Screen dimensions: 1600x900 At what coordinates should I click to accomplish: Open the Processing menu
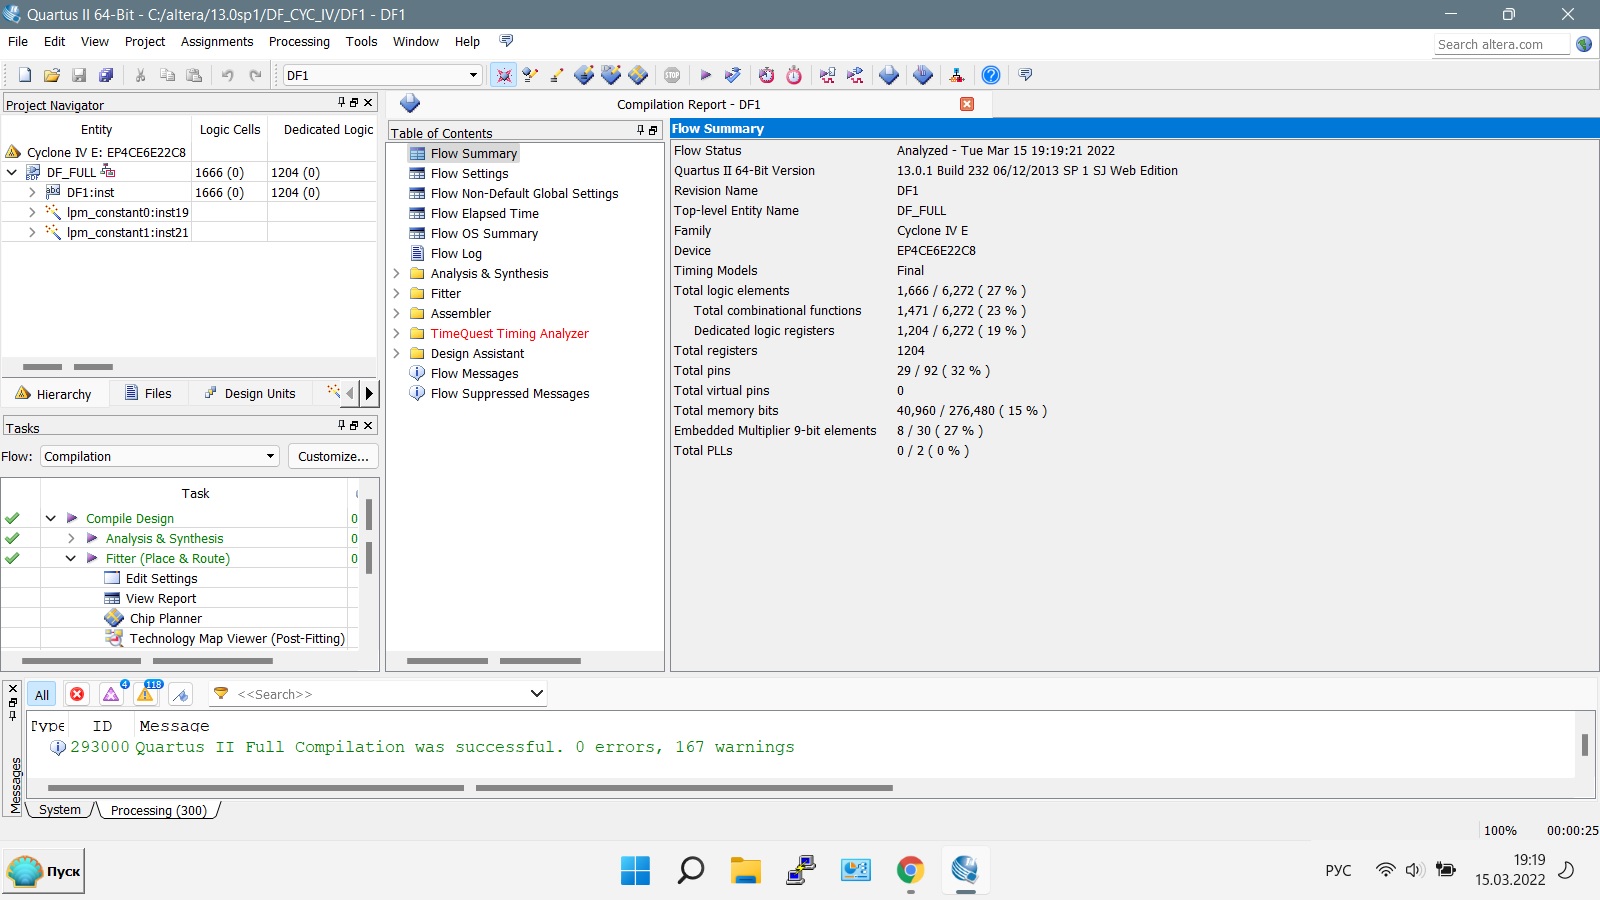pyautogui.click(x=299, y=42)
